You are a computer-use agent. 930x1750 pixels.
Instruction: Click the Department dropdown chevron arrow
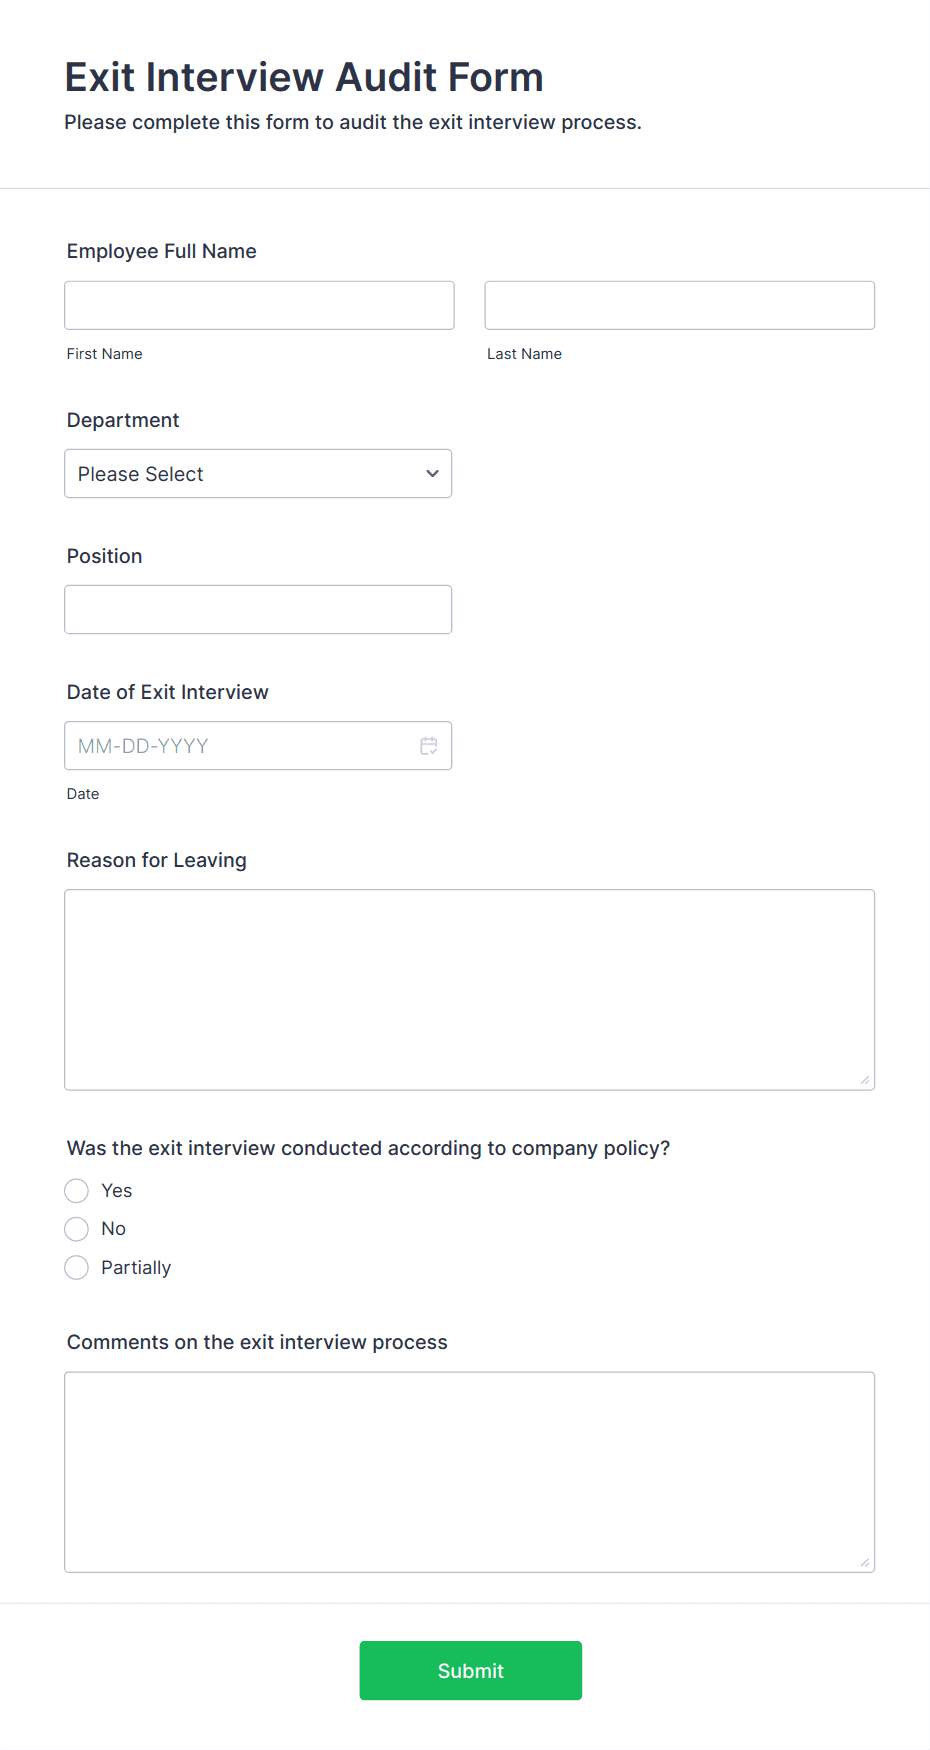tap(431, 473)
